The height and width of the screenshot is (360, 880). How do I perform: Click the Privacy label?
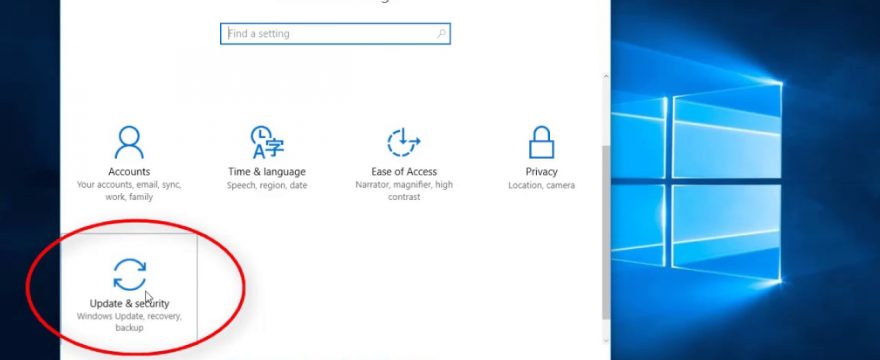[542, 172]
